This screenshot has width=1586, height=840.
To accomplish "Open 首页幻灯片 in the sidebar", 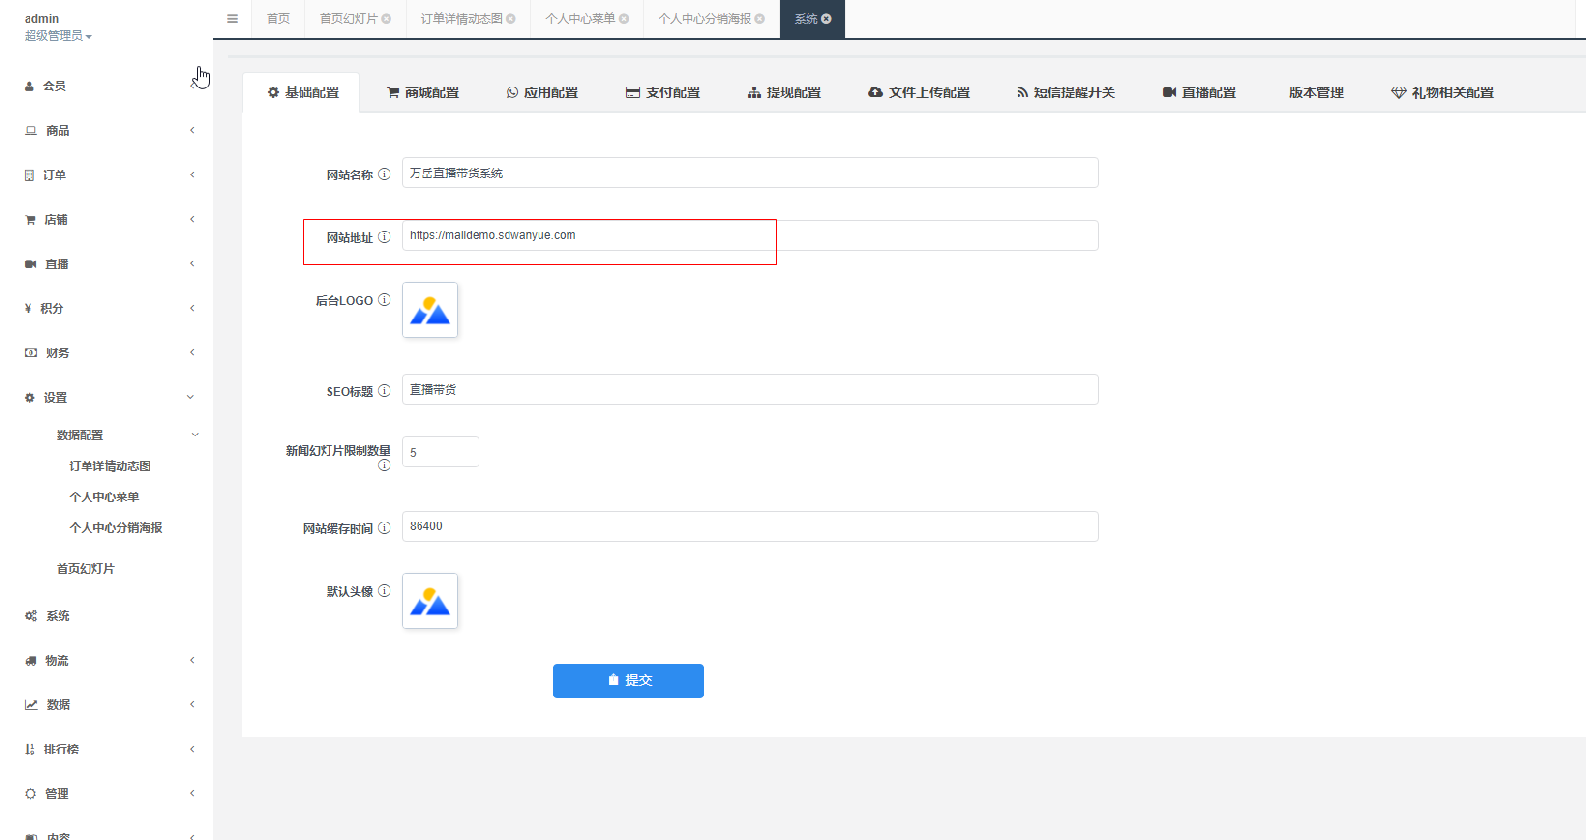I will point(86,569).
